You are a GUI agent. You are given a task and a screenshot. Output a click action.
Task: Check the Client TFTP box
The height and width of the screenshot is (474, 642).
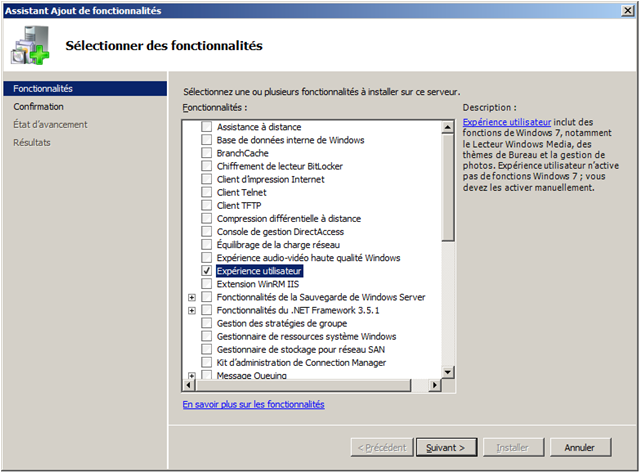tap(207, 205)
